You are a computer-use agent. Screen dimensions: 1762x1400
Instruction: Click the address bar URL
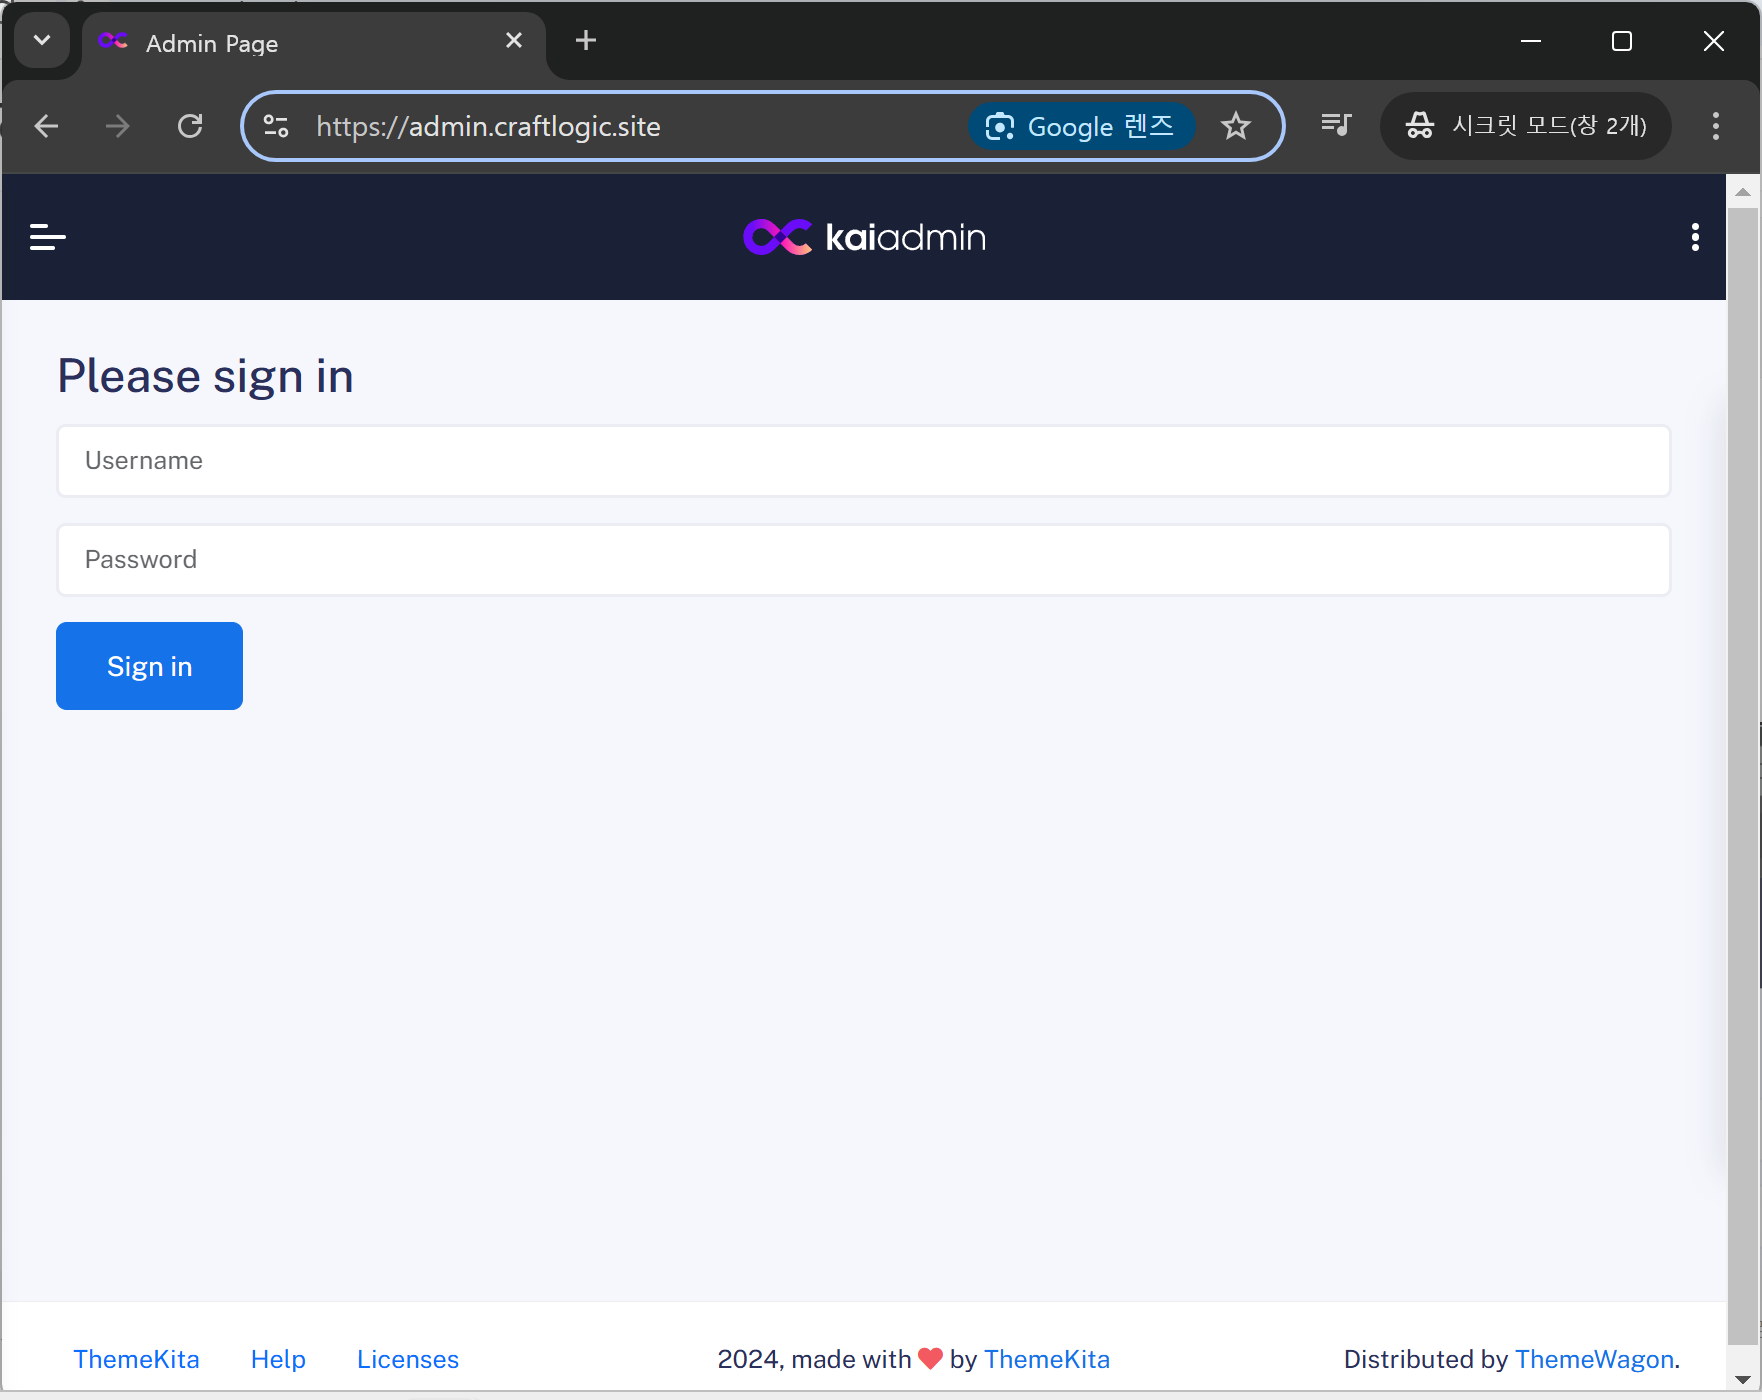tap(488, 127)
